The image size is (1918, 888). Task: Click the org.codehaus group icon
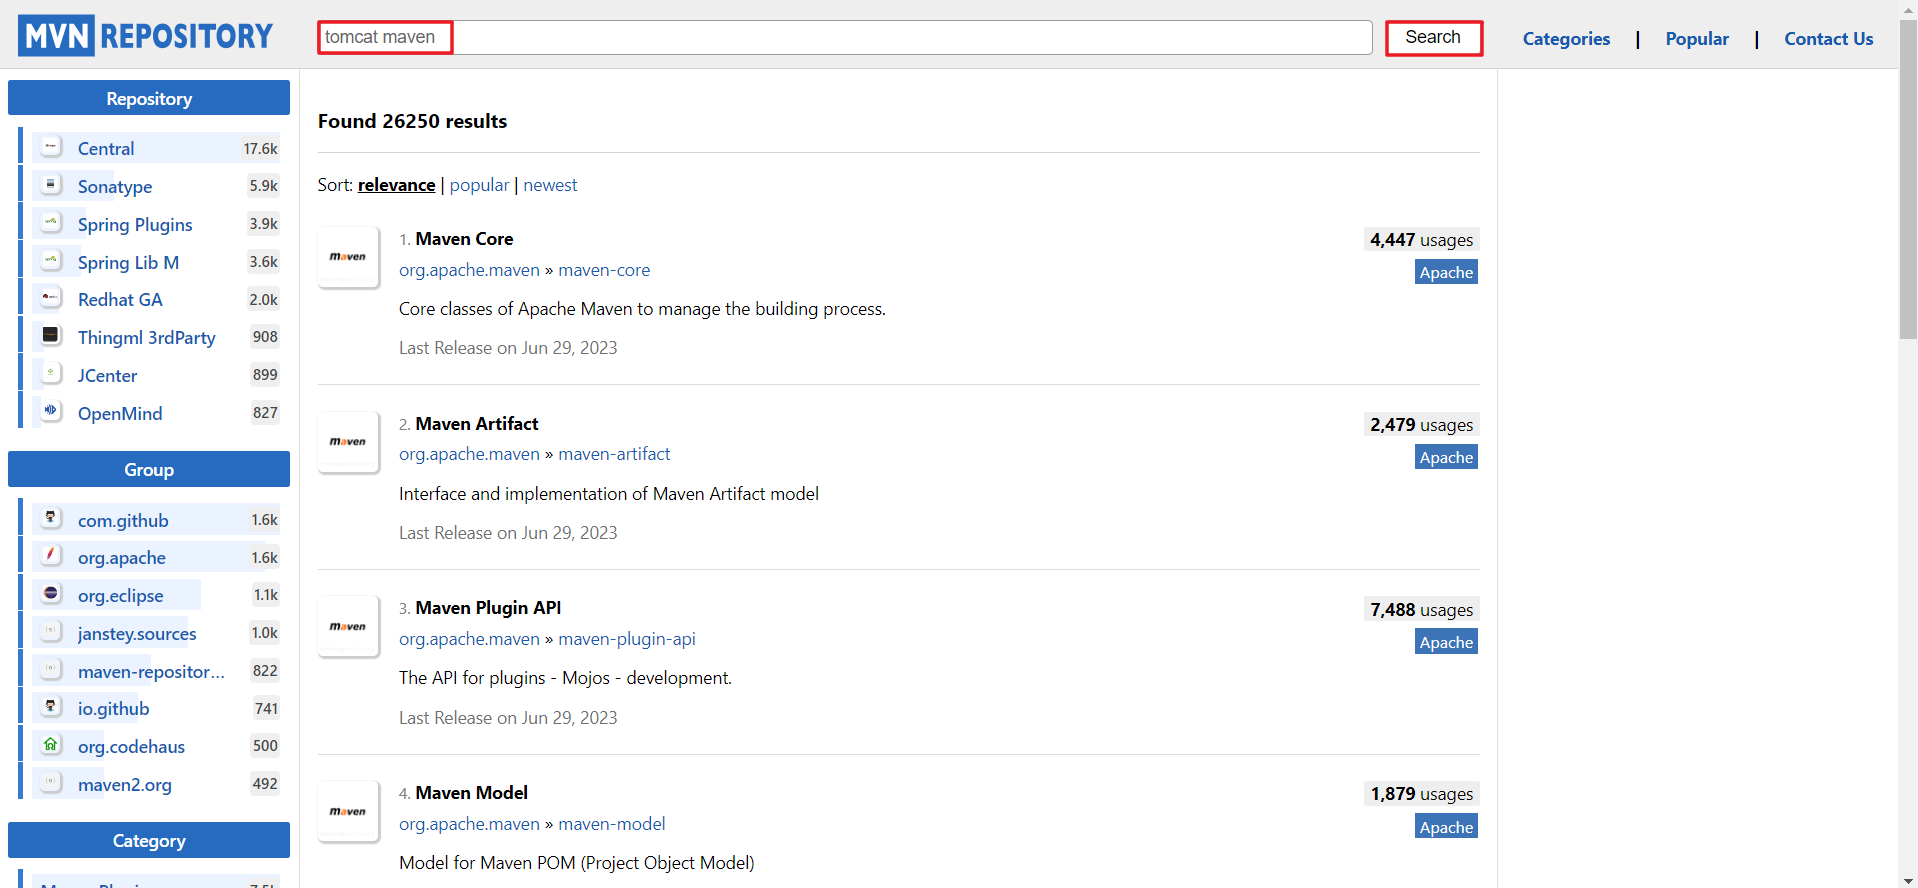[x=51, y=745]
